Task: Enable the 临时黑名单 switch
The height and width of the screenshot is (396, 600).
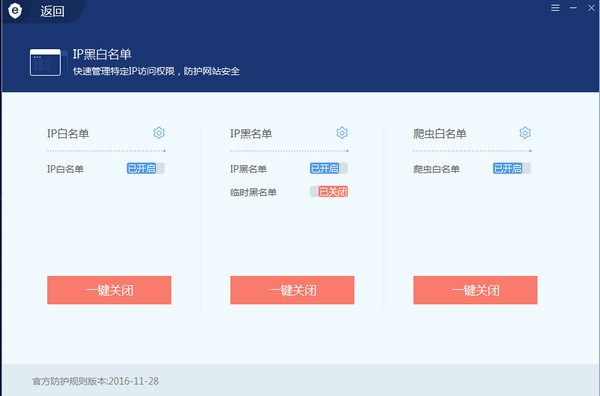Action: pyautogui.click(x=329, y=192)
